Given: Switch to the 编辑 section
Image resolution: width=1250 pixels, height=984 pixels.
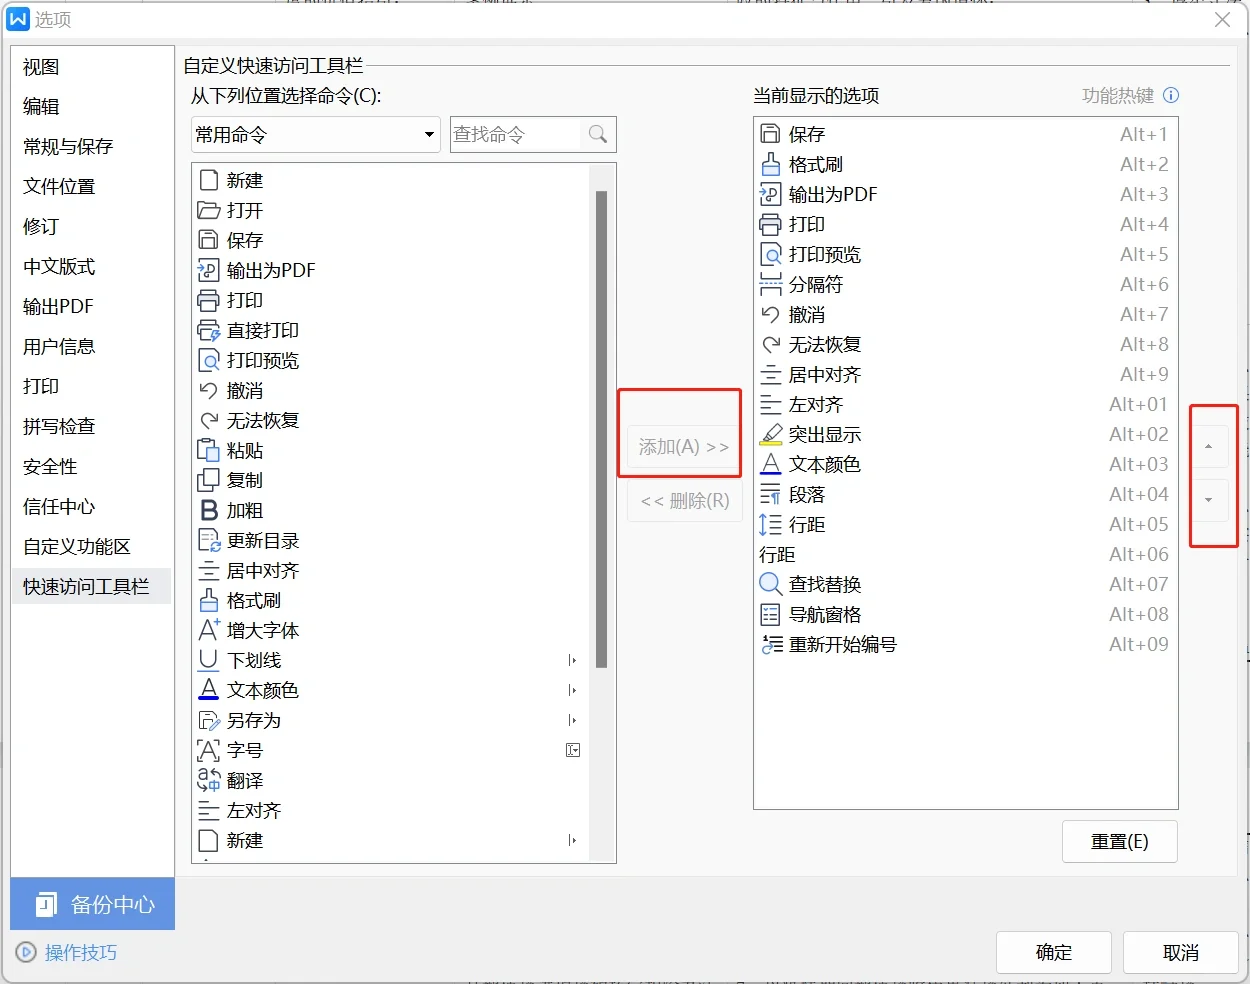Looking at the screenshot, I should [x=41, y=107].
